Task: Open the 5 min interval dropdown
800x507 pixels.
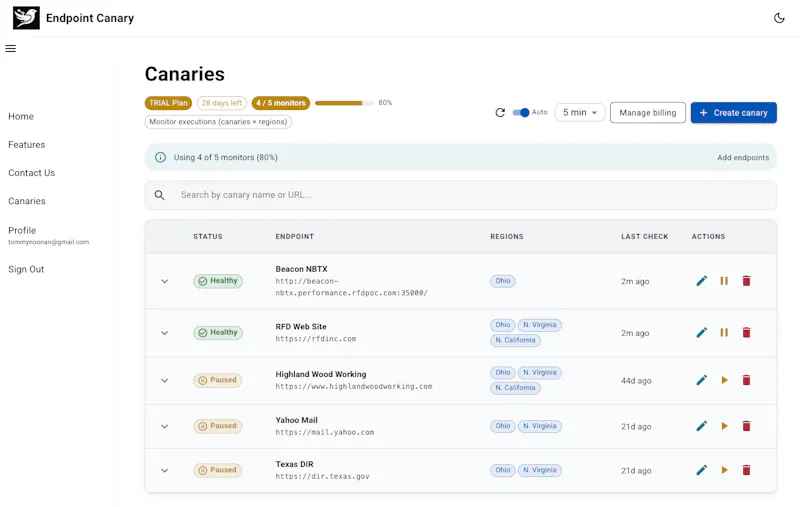Action: pyautogui.click(x=580, y=112)
